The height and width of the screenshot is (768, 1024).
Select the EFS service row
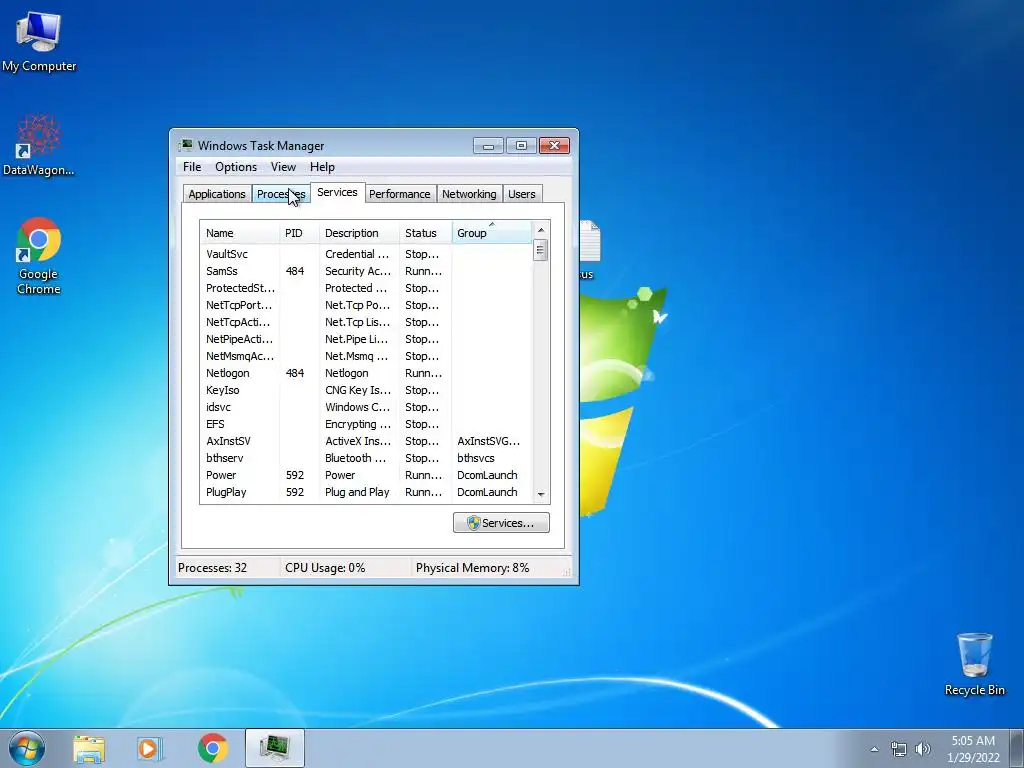[366, 424]
